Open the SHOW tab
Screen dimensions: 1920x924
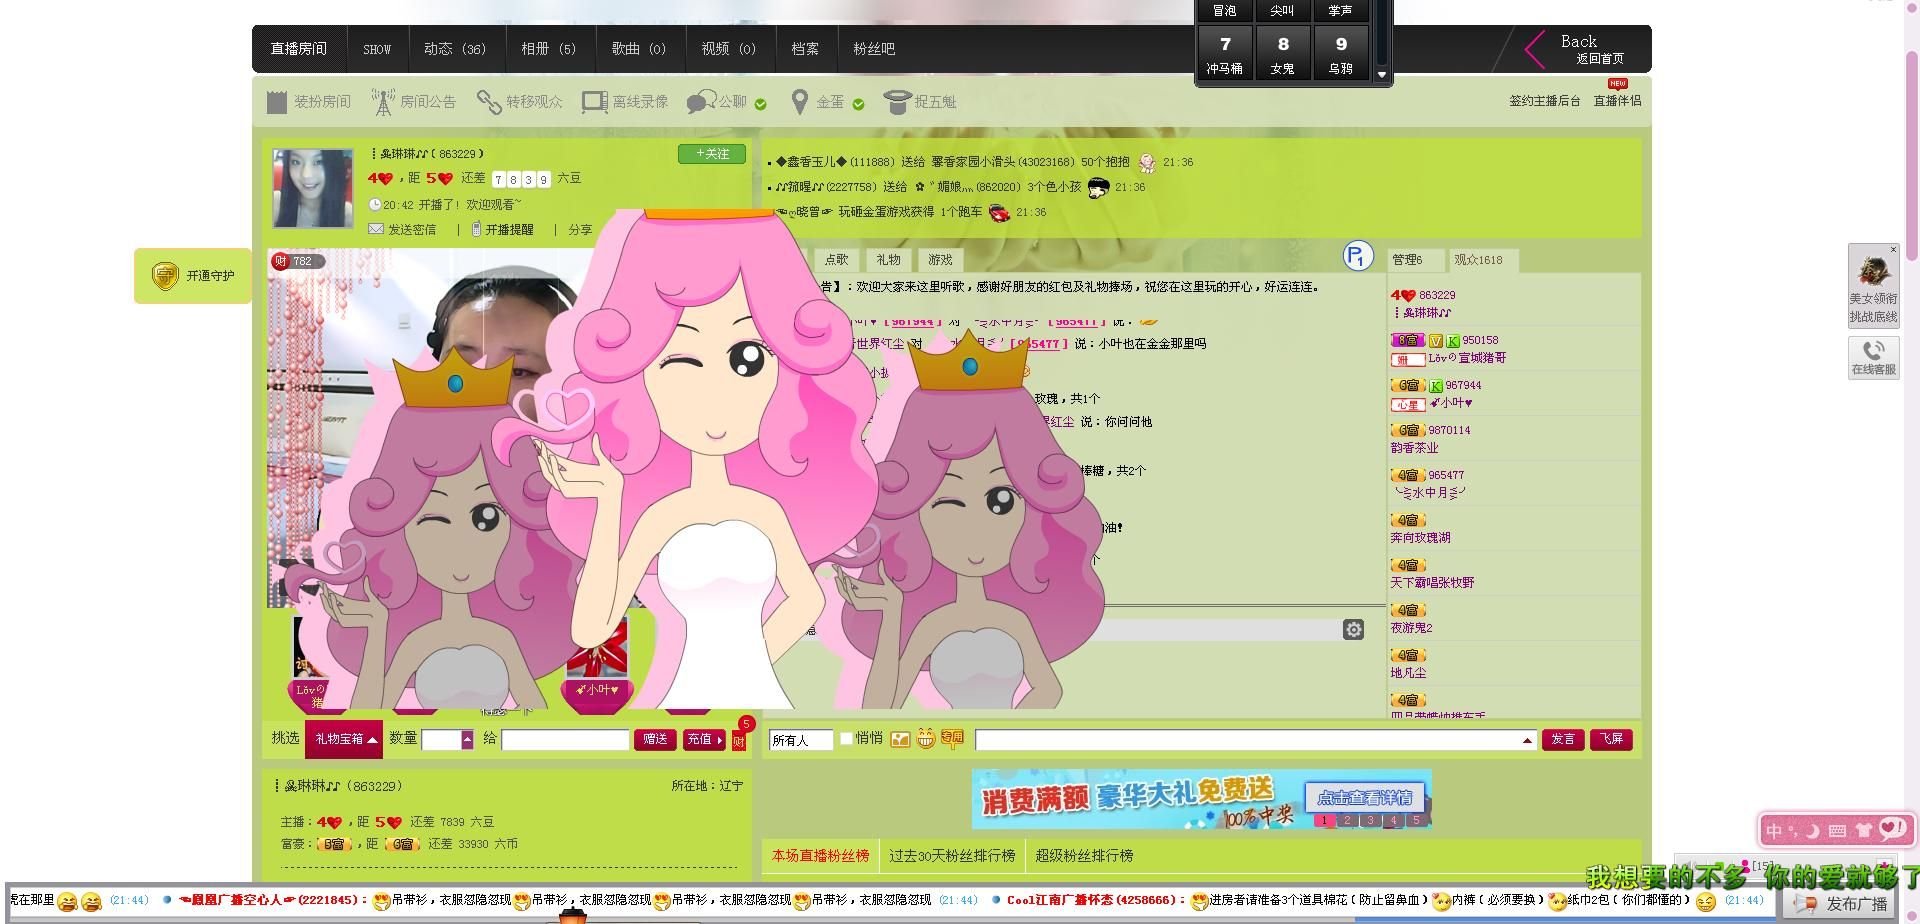[x=377, y=49]
